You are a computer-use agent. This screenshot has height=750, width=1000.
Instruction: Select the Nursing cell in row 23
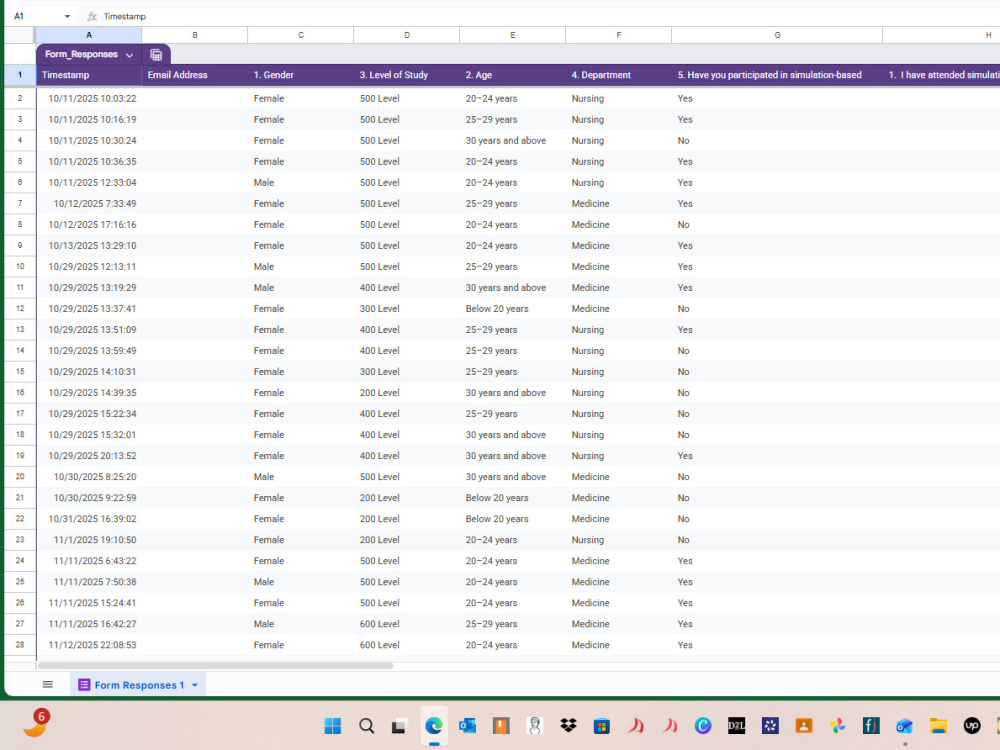click(618, 540)
